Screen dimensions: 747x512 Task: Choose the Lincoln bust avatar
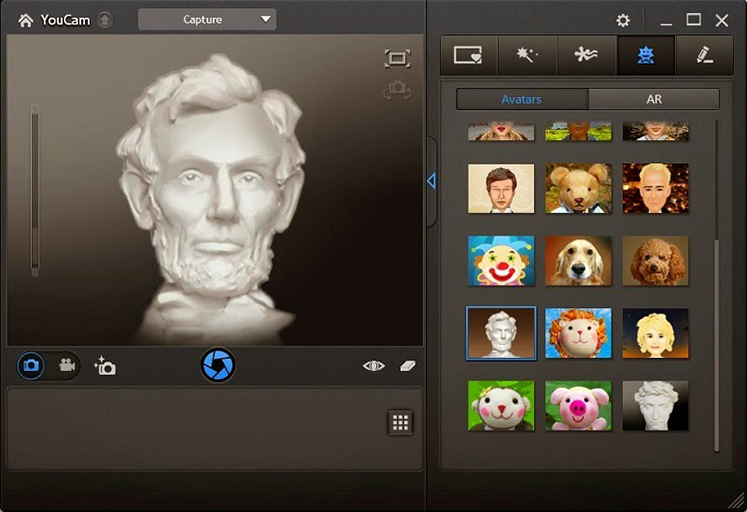point(501,333)
